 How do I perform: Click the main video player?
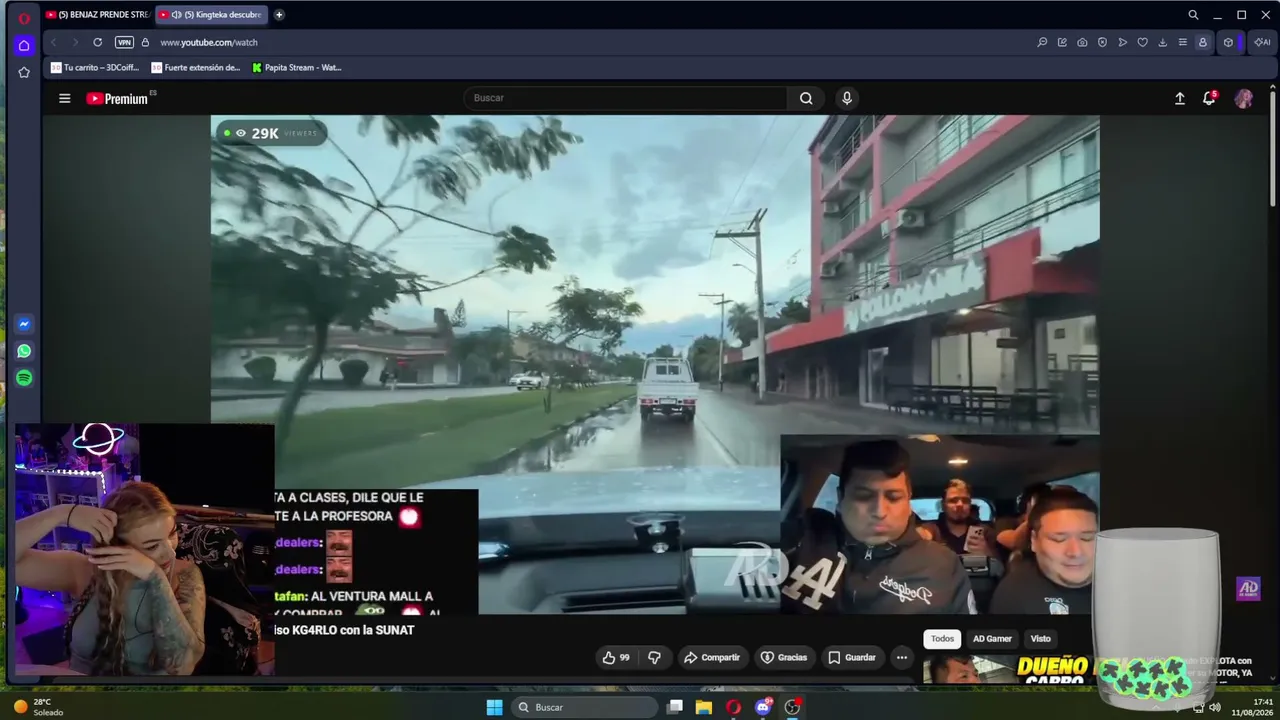pyautogui.click(x=655, y=365)
